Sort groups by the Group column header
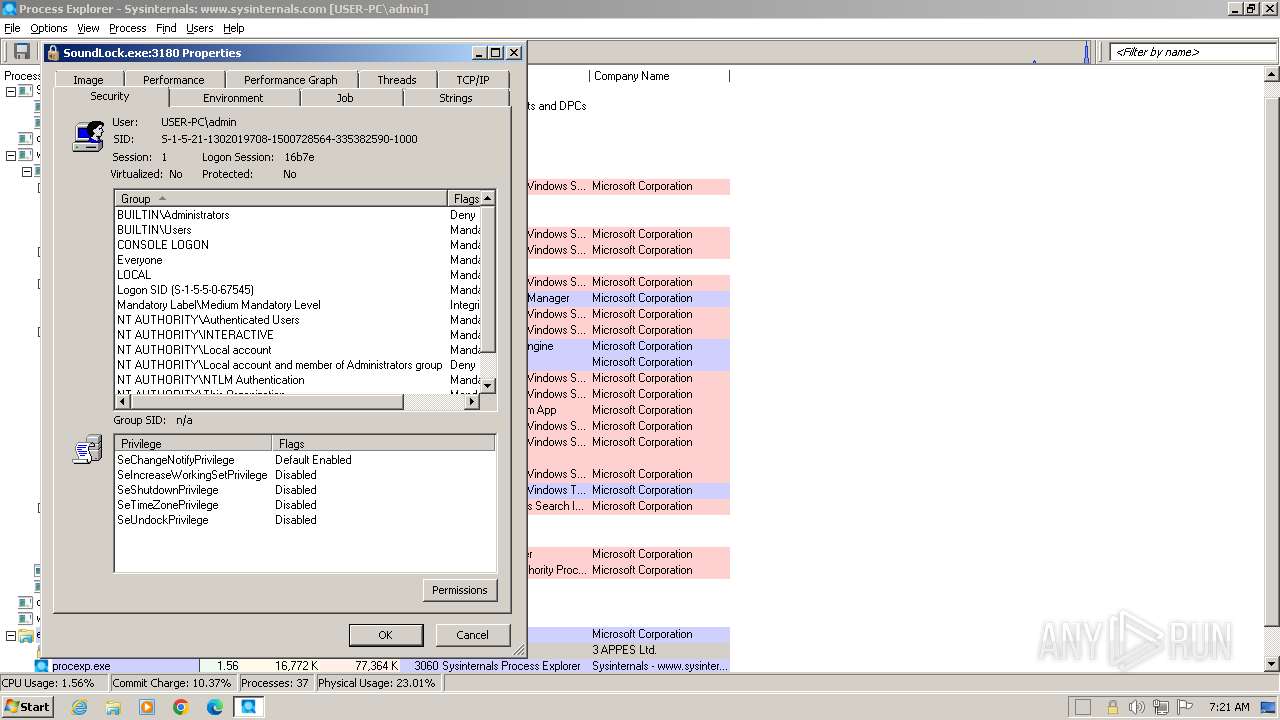 pyautogui.click(x=281, y=199)
